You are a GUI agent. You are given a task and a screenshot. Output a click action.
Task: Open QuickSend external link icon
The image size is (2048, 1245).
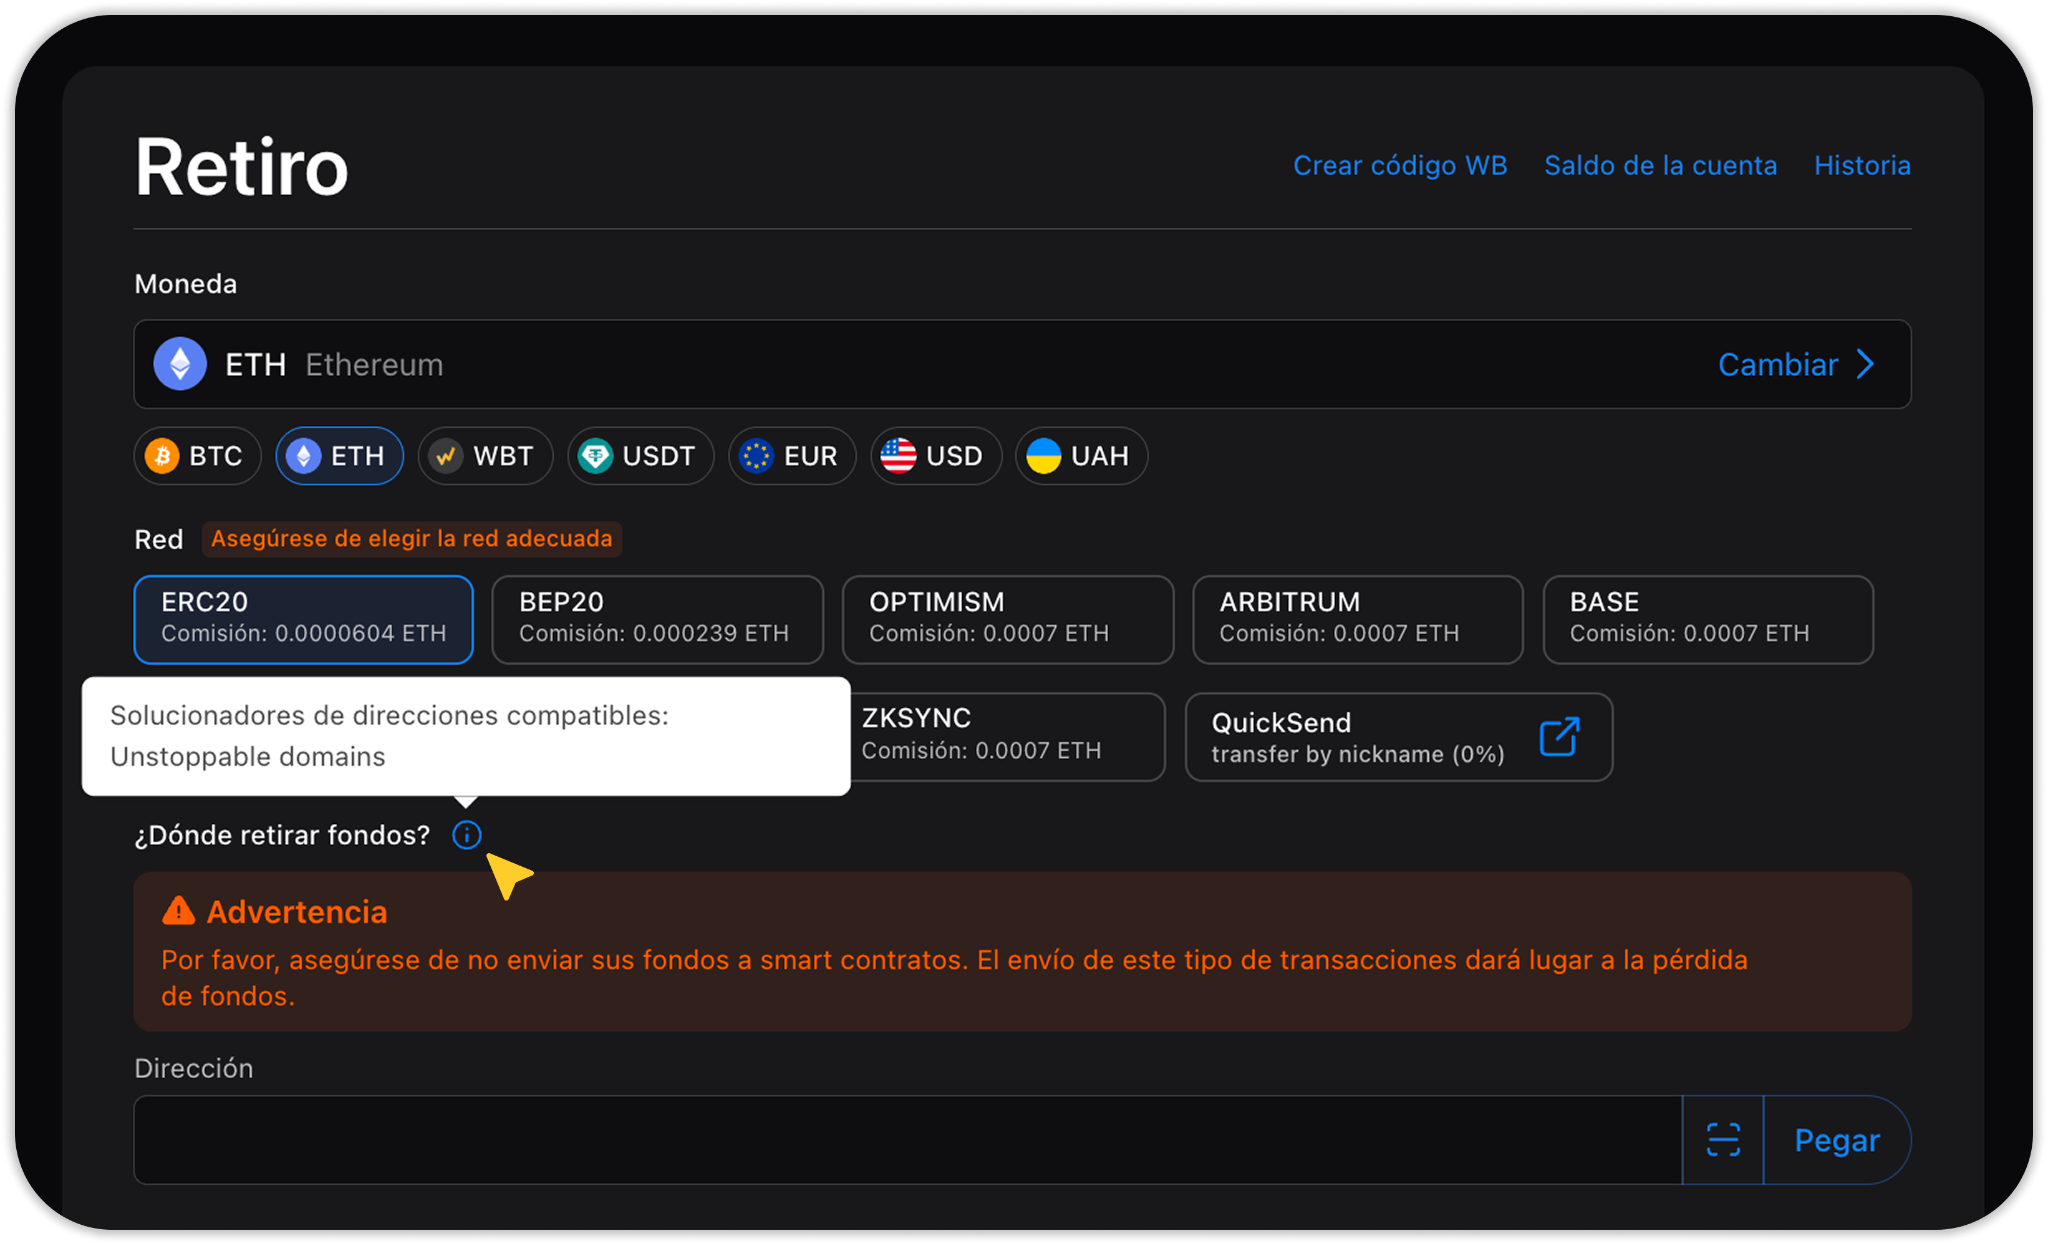click(x=1559, y=737)
